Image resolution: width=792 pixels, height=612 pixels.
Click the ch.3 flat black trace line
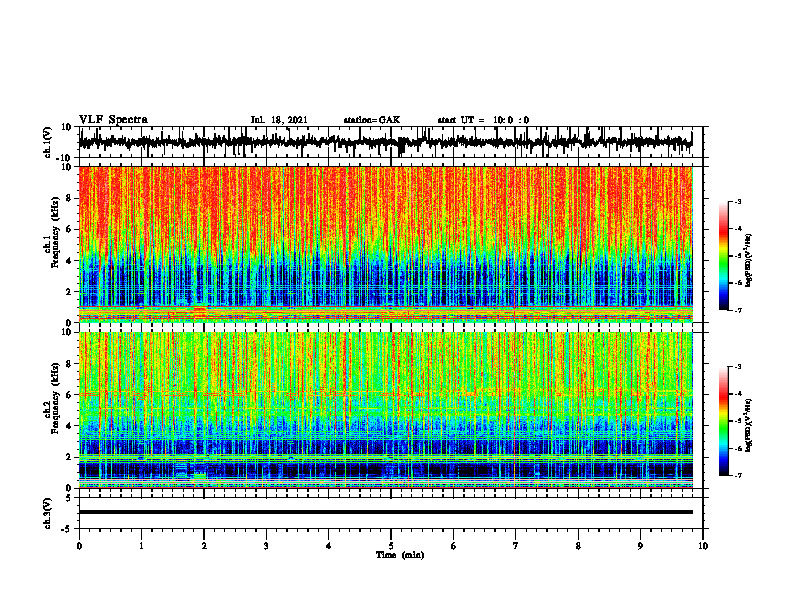click(385, 512)
